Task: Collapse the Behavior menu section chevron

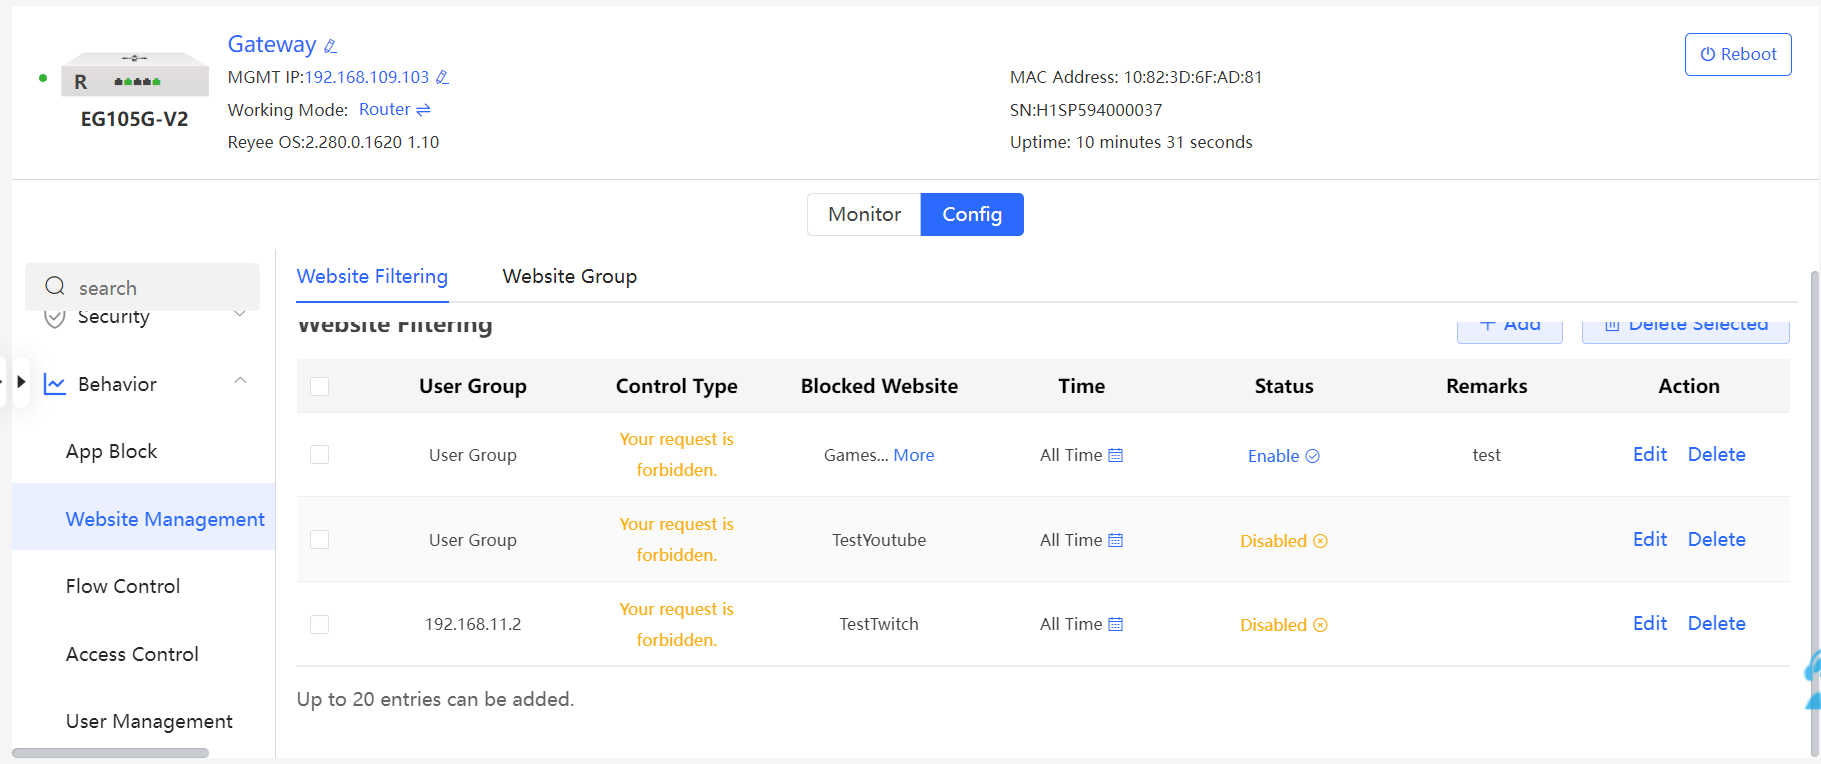Action: point(240,381)
